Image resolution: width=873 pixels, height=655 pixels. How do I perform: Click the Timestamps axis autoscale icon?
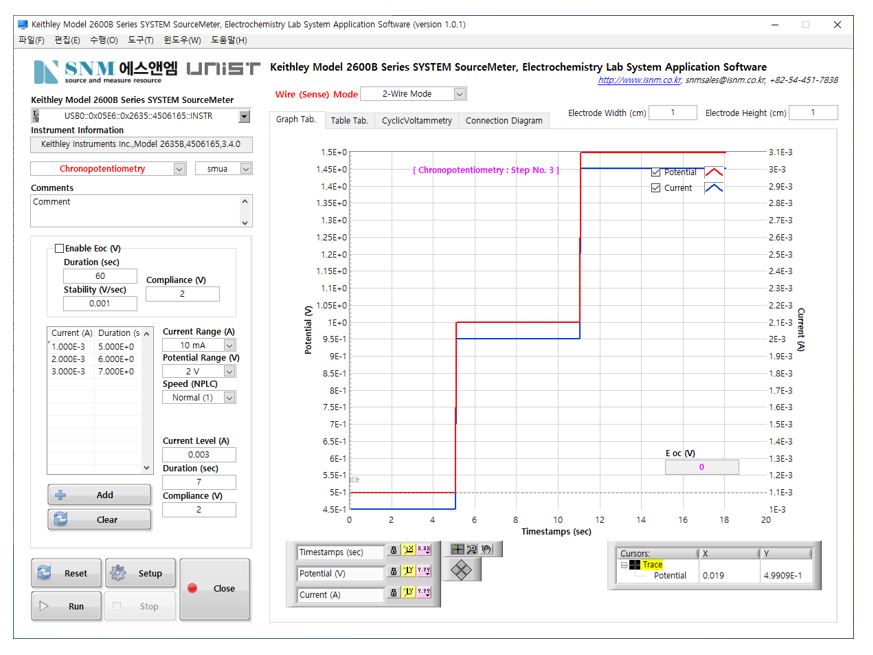(408, 551)
